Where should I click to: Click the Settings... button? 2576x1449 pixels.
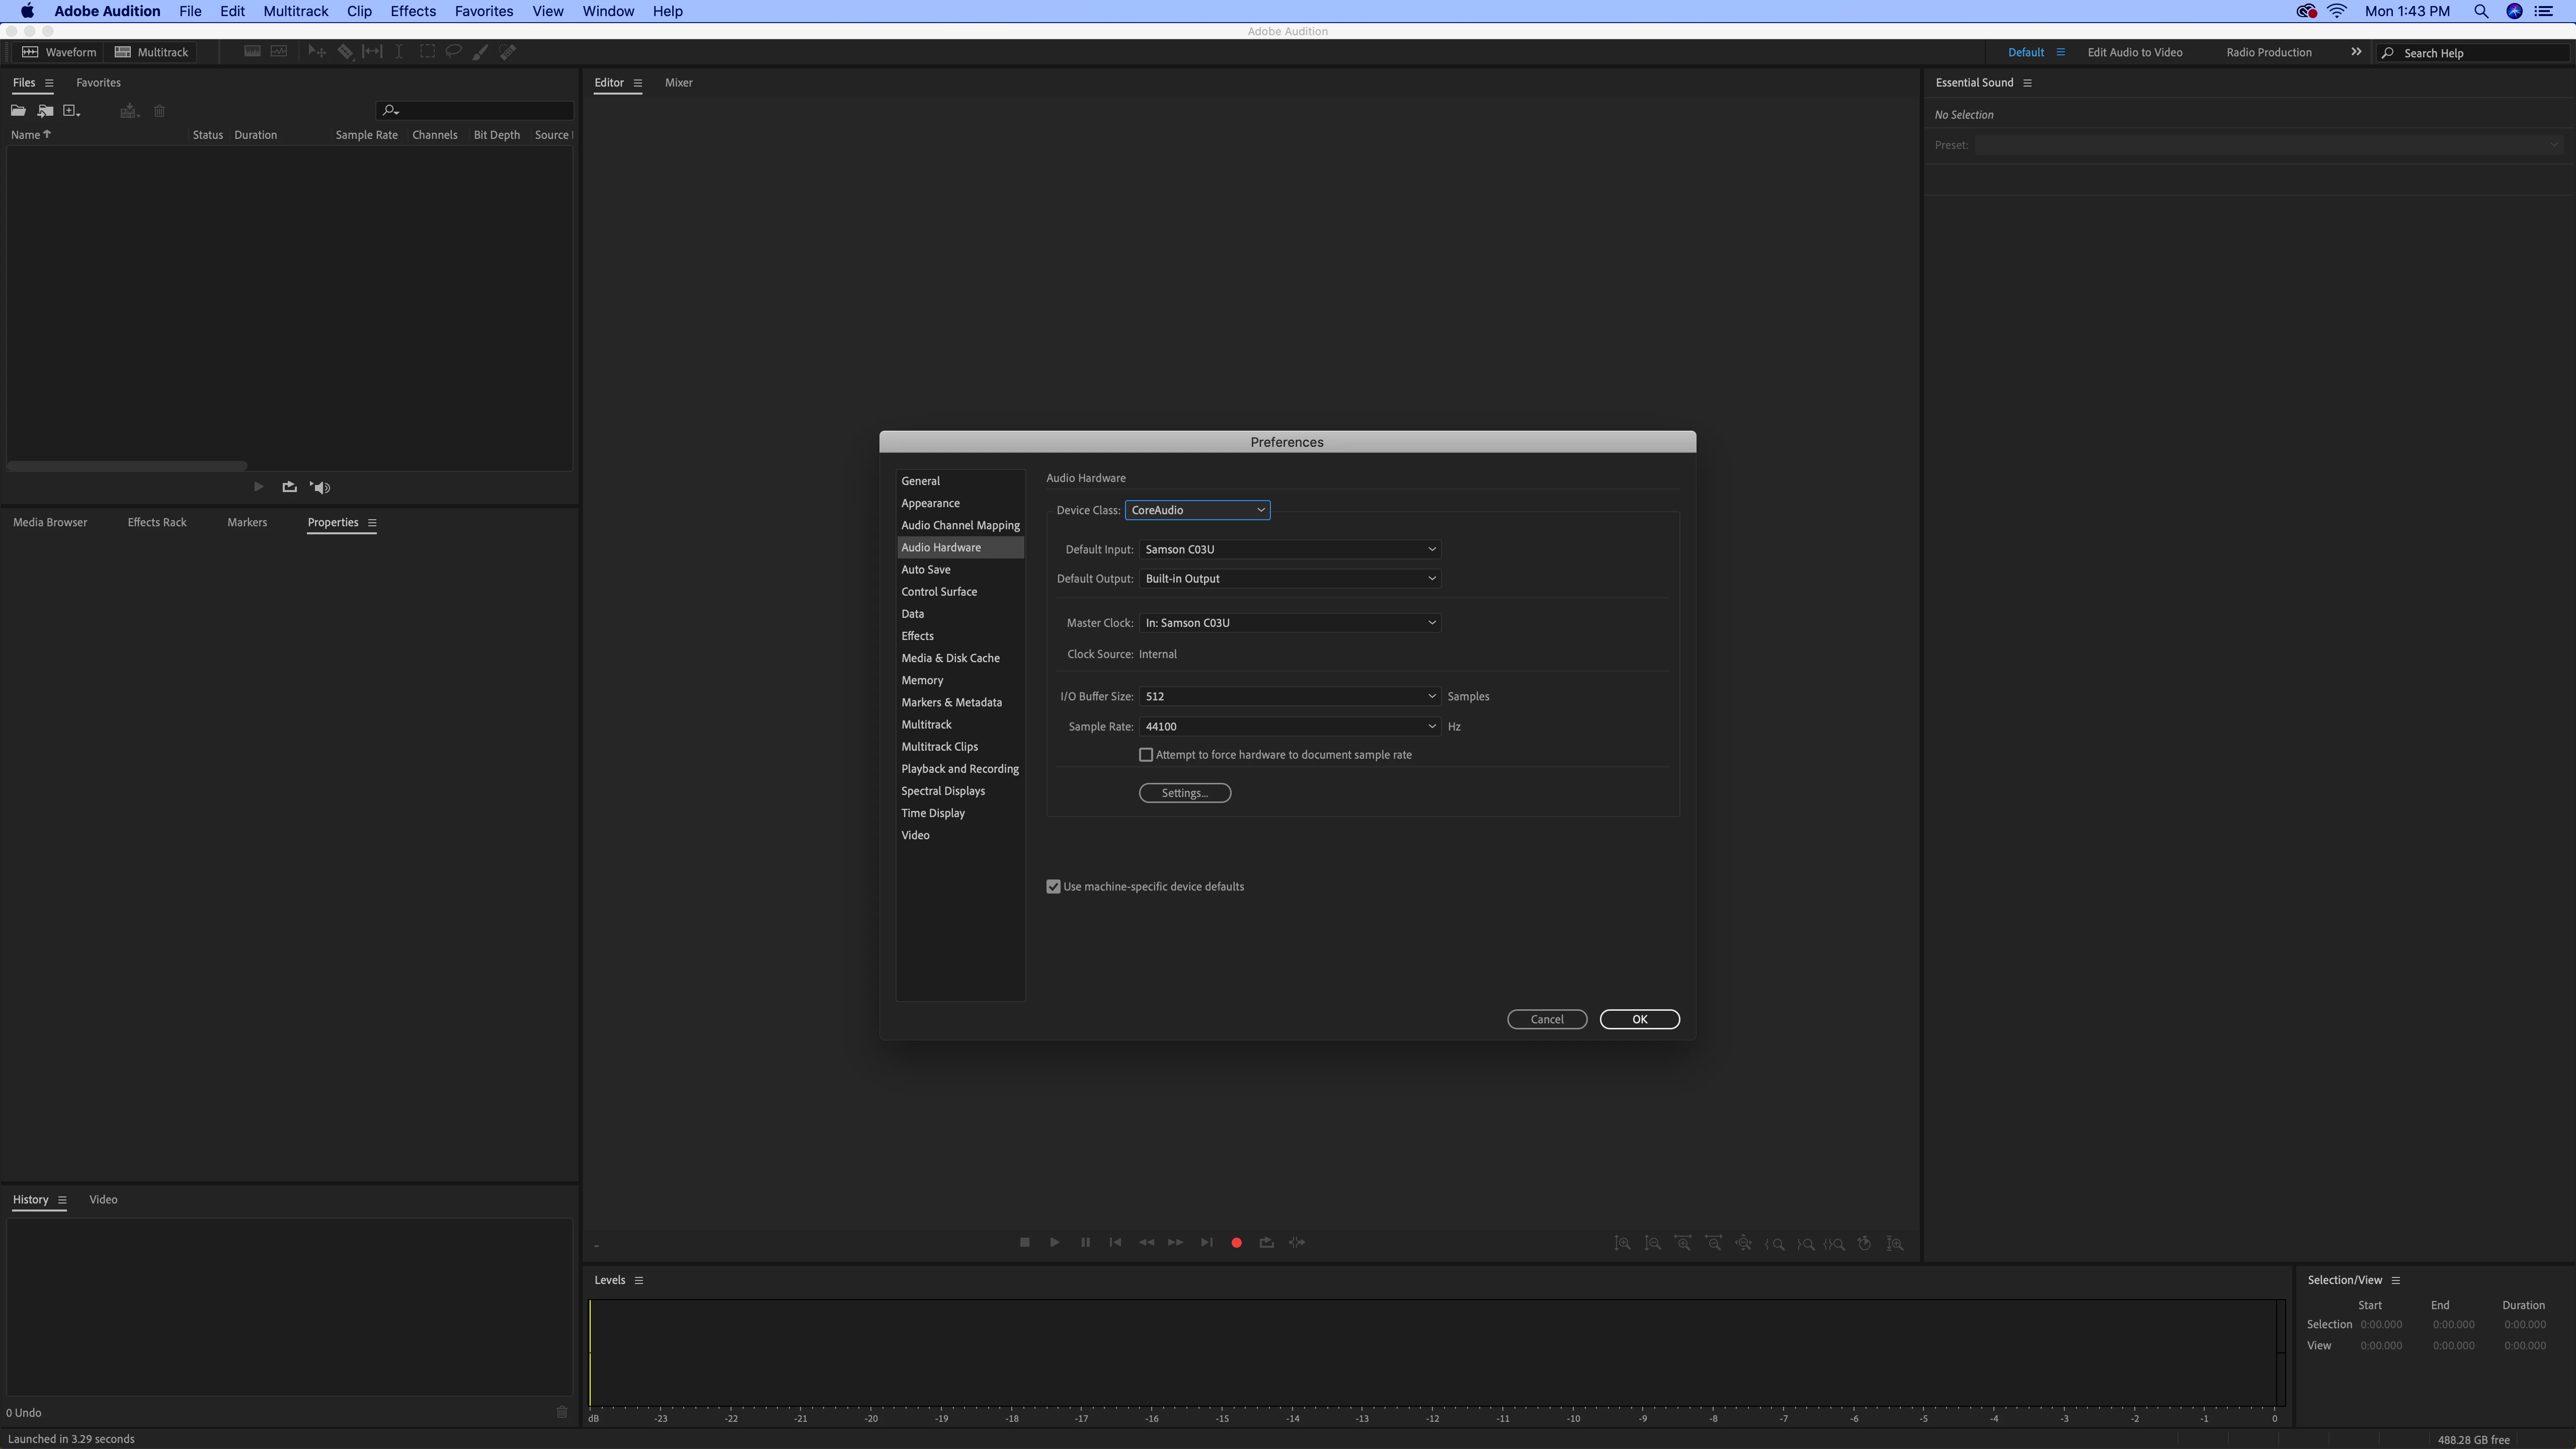point(1184,793)
